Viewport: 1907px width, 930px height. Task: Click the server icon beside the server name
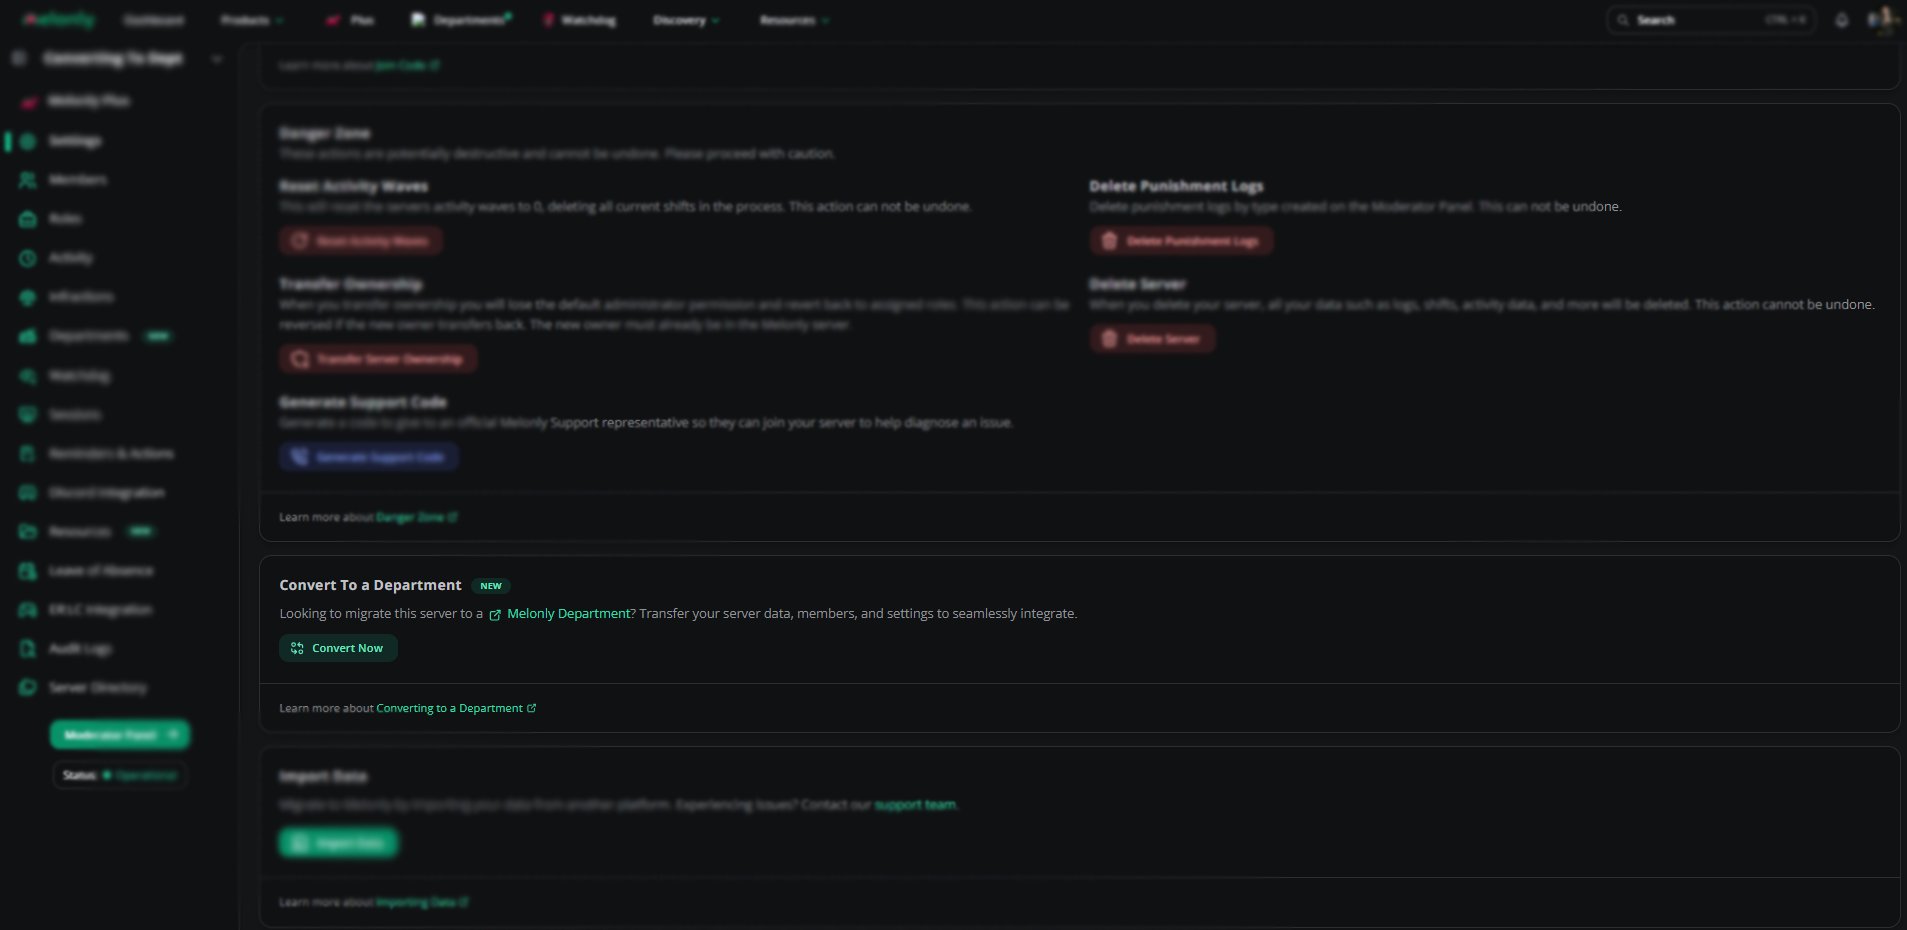19,59
